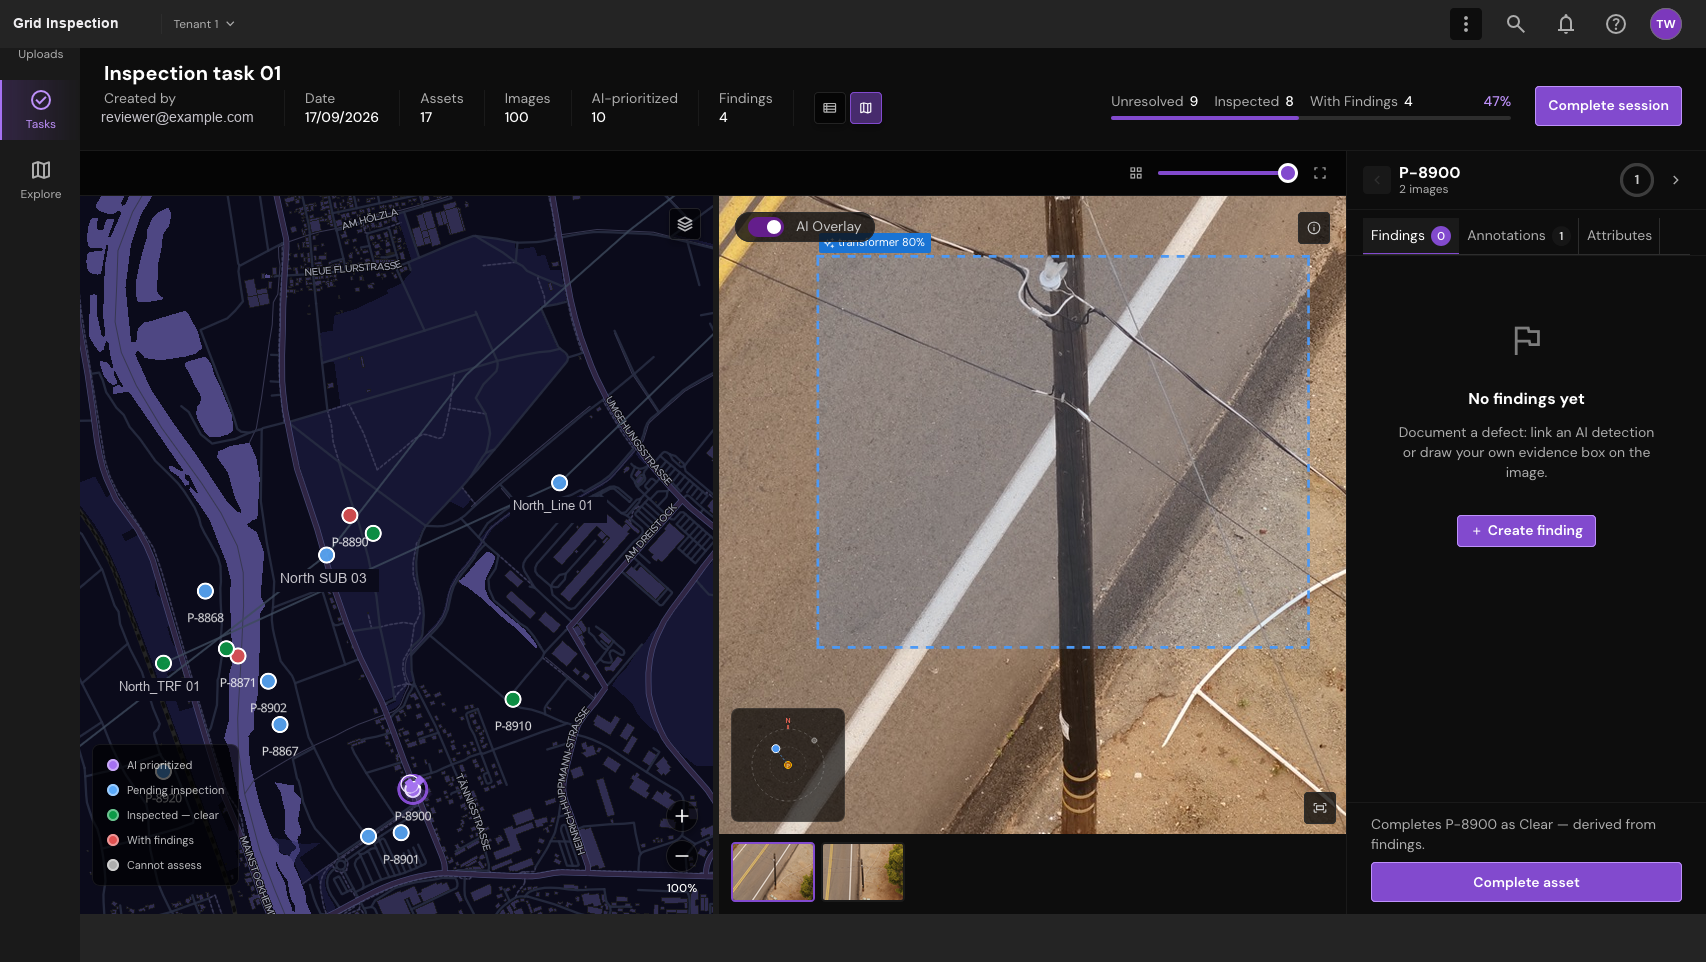Image resolution: width=1706 pixels, height=962 pixels.
Task: Zoom in on the map
Action: (x=681, y=816)
